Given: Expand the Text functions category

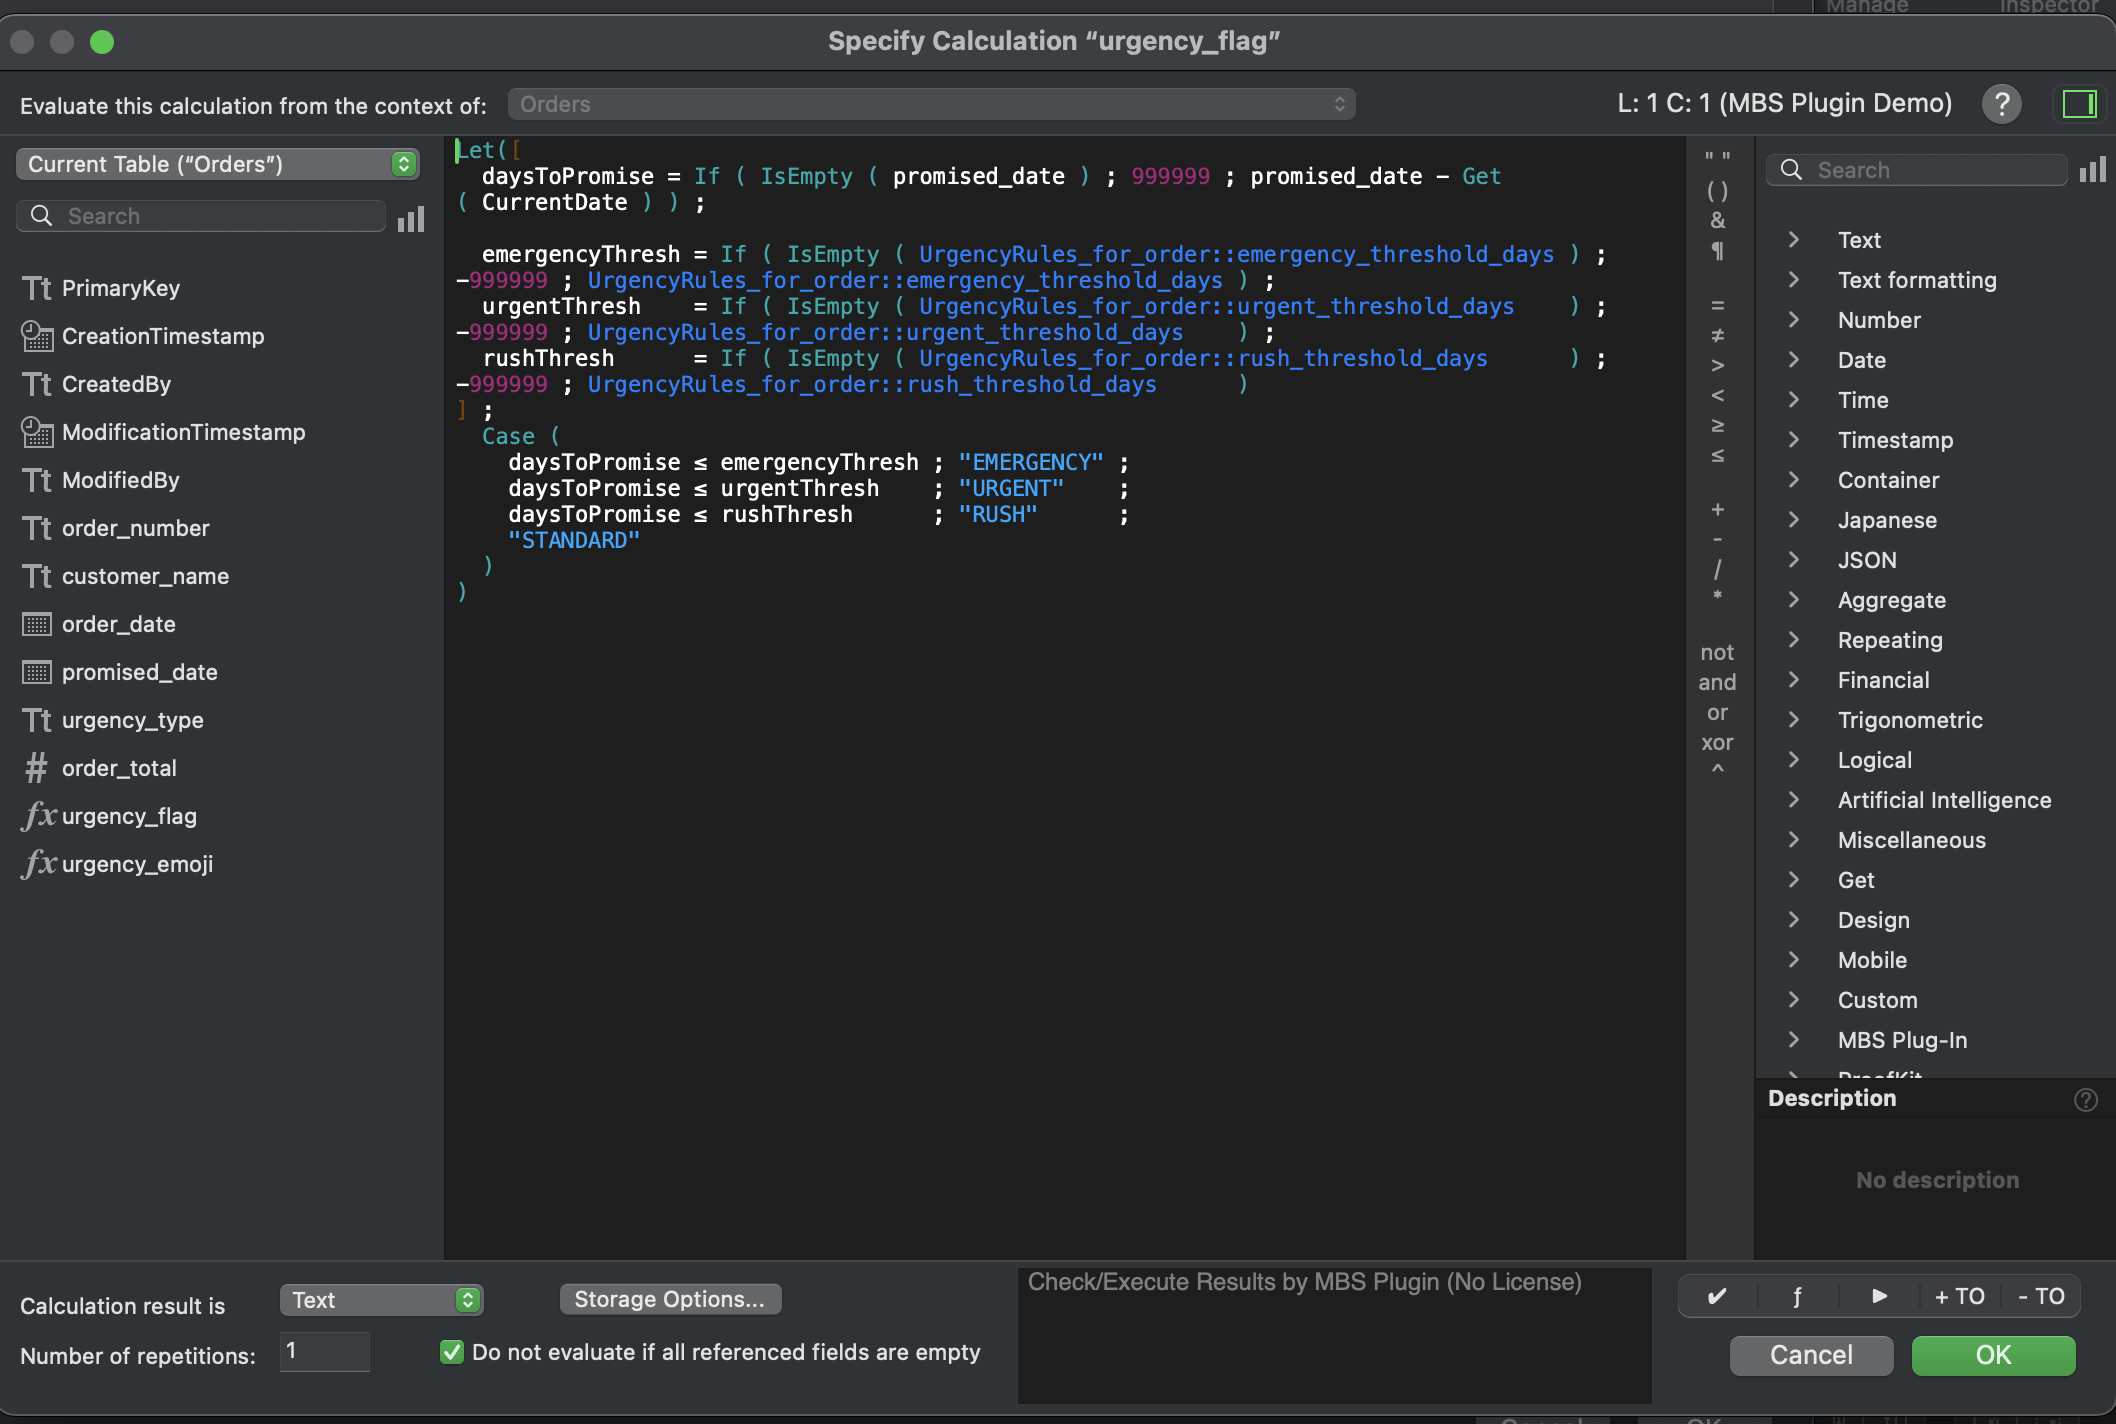Looking at the screenshot, I should 1794,240.
